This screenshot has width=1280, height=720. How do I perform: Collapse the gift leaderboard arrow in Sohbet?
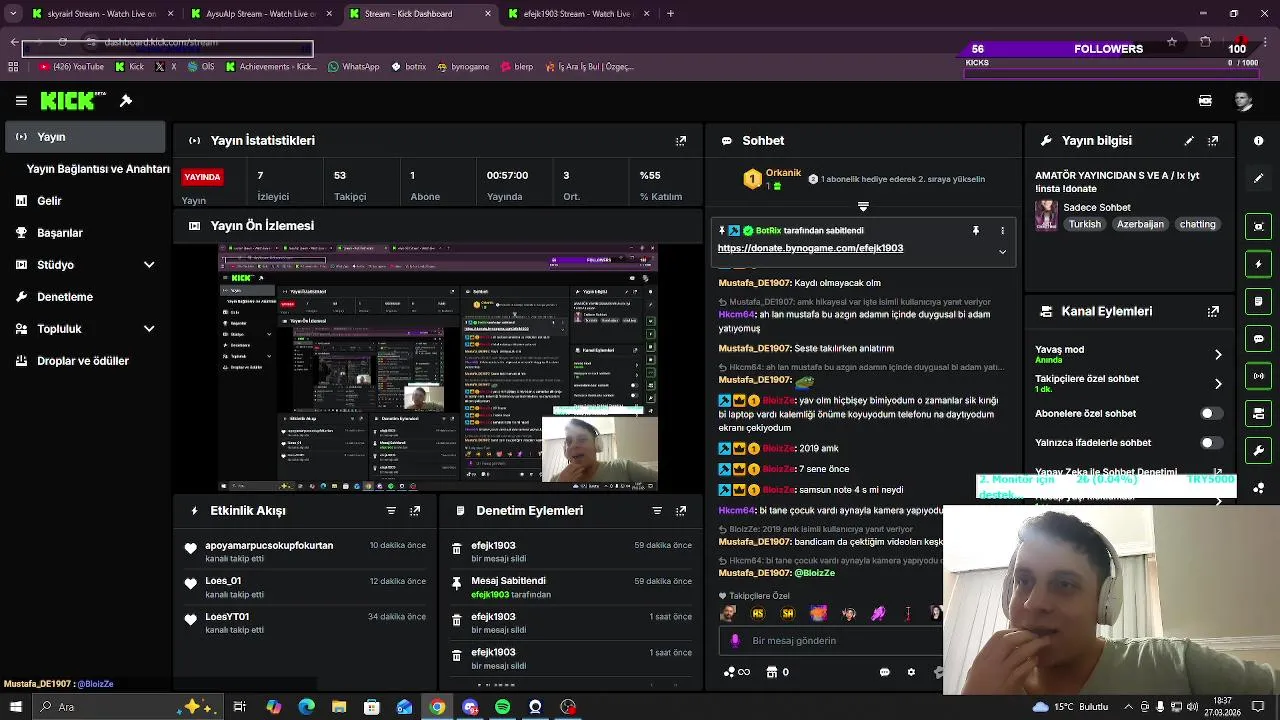click(x=863, y=207)
